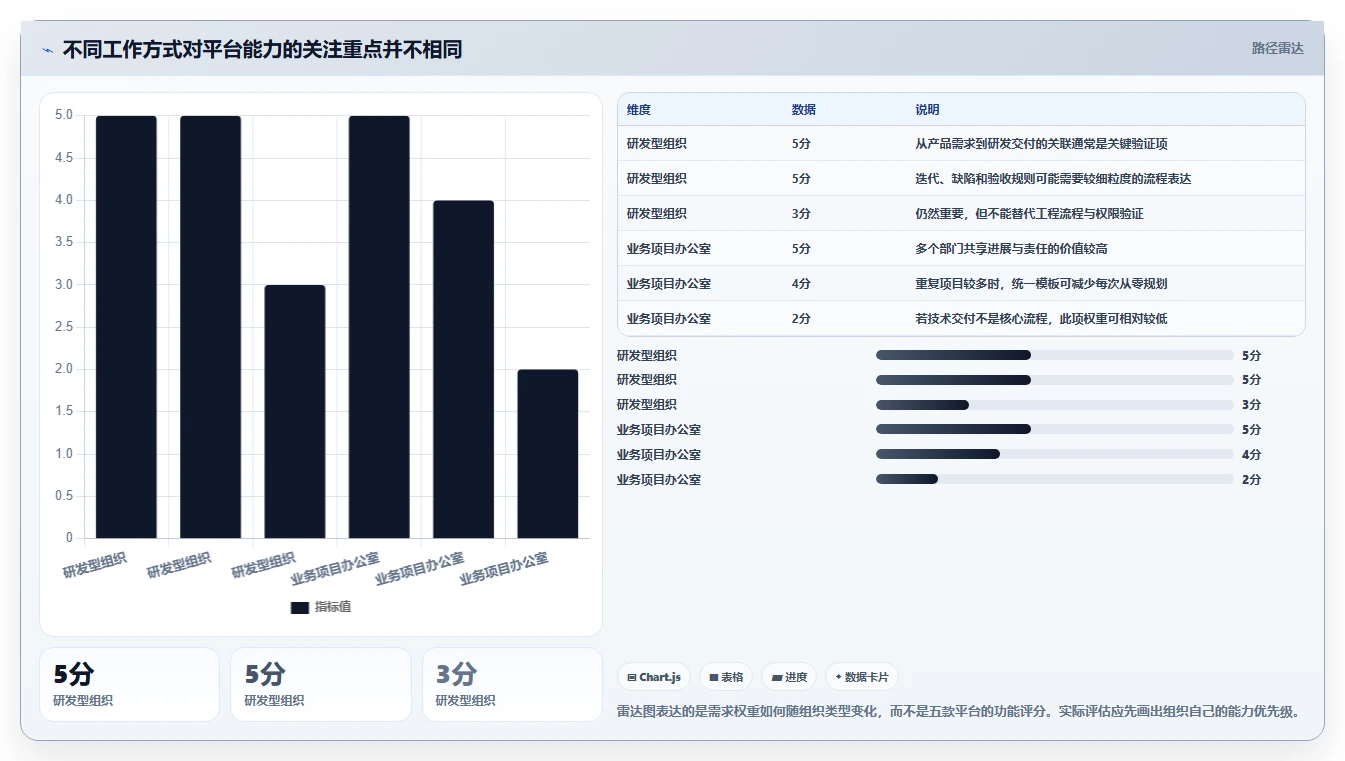Click the 2分 cell in the table
Image resolution: width=1345 pixels, height=761 pixels.
click(801, 319)
